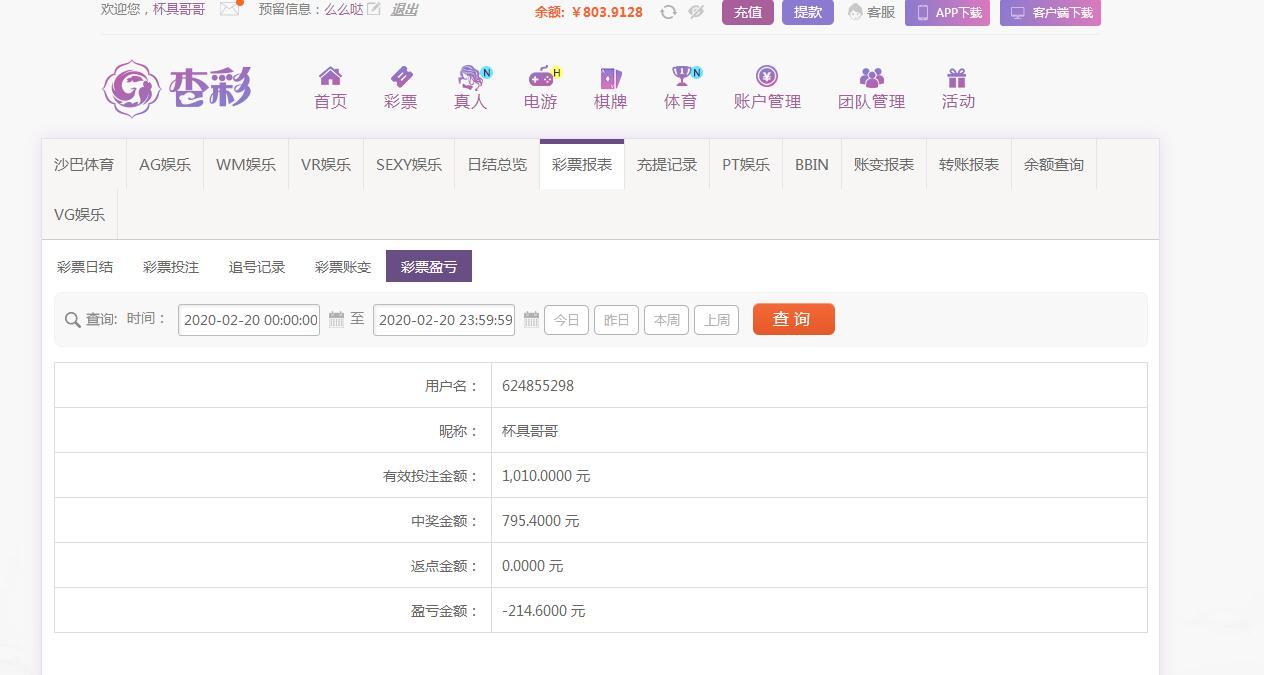The image size is (1264, 675).
Task: Go to 电游 gamepad icon
Action: pos(541,77)
